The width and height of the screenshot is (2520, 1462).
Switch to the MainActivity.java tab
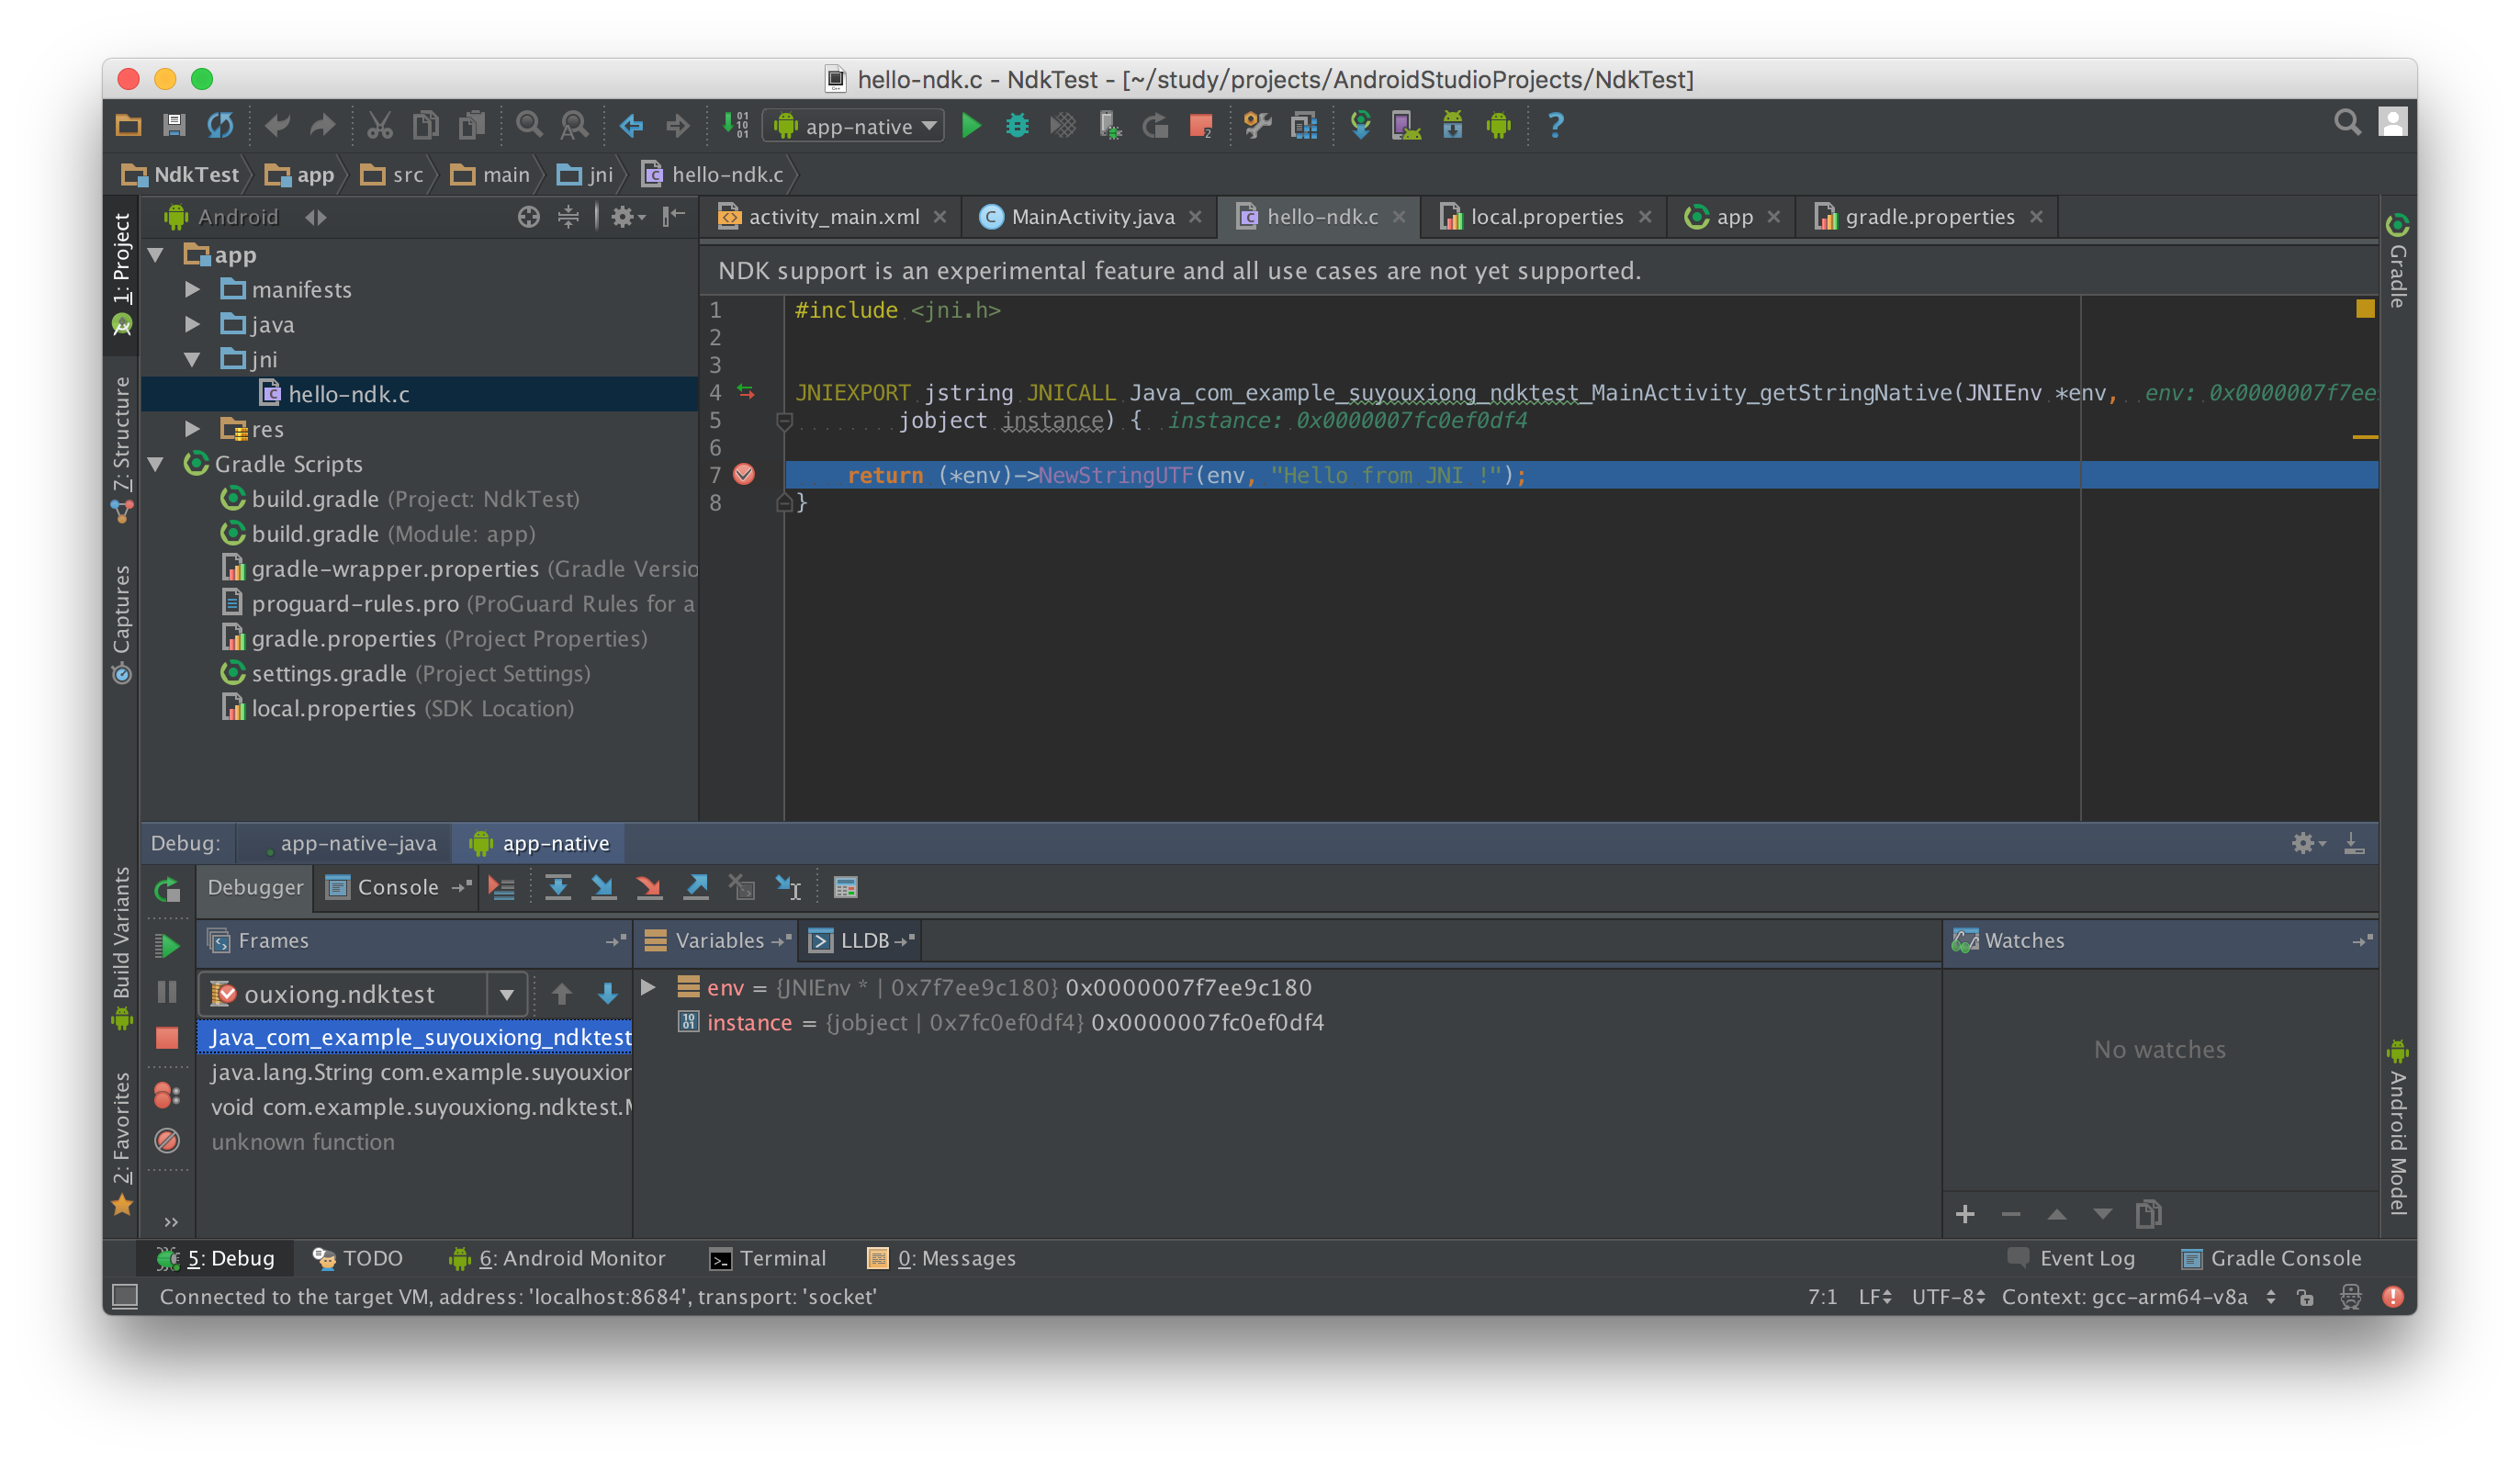[x=1092, y=217]
